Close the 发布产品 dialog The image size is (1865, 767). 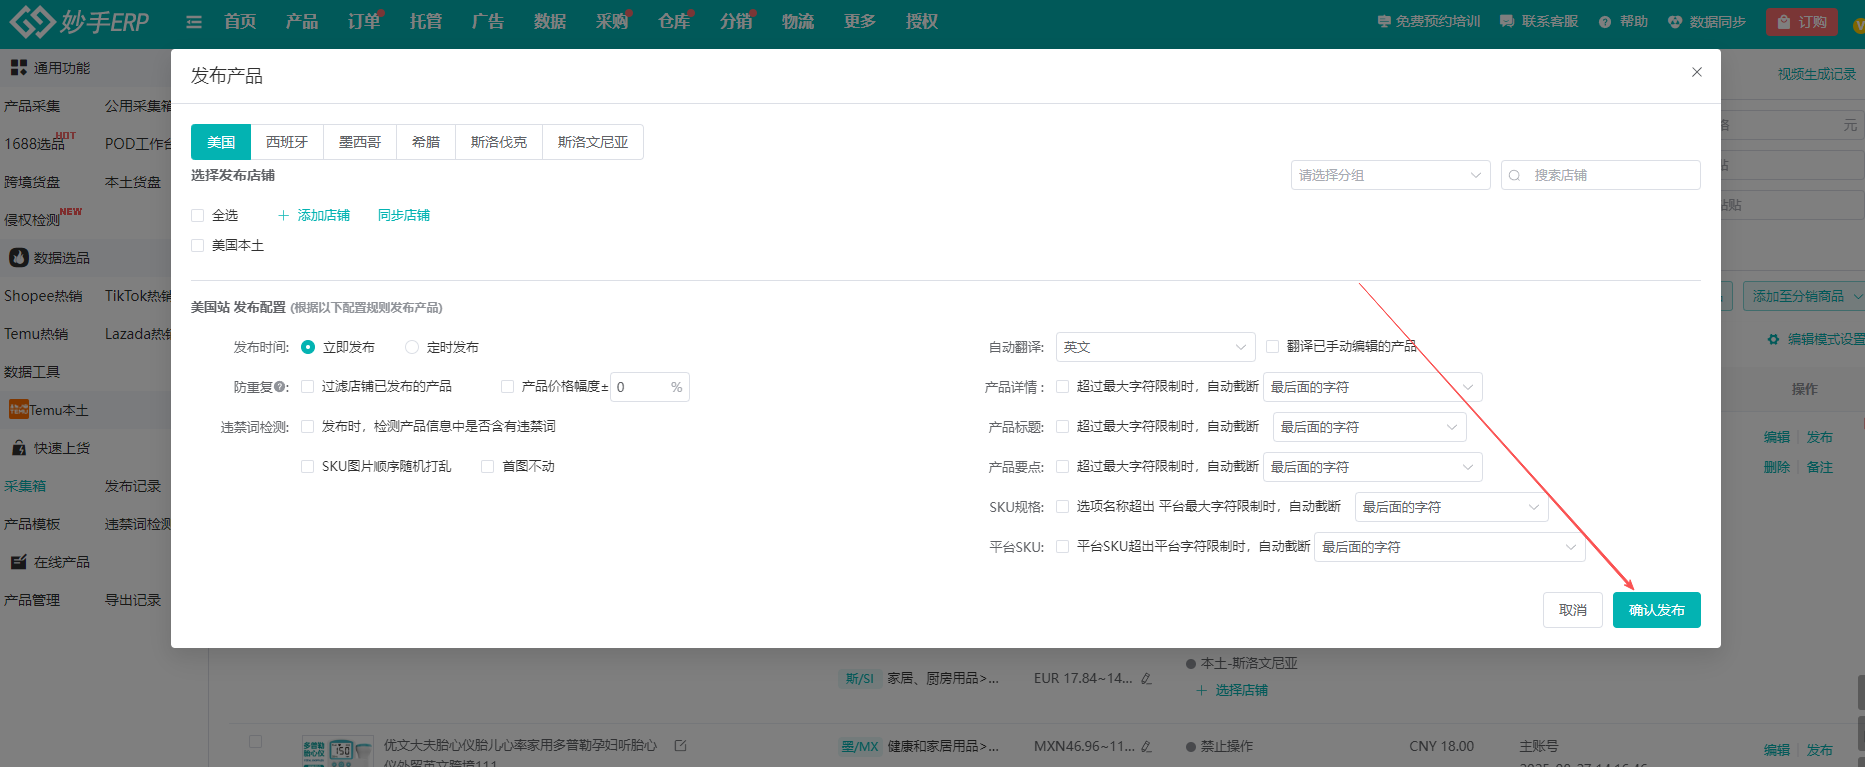(1697, 72)
